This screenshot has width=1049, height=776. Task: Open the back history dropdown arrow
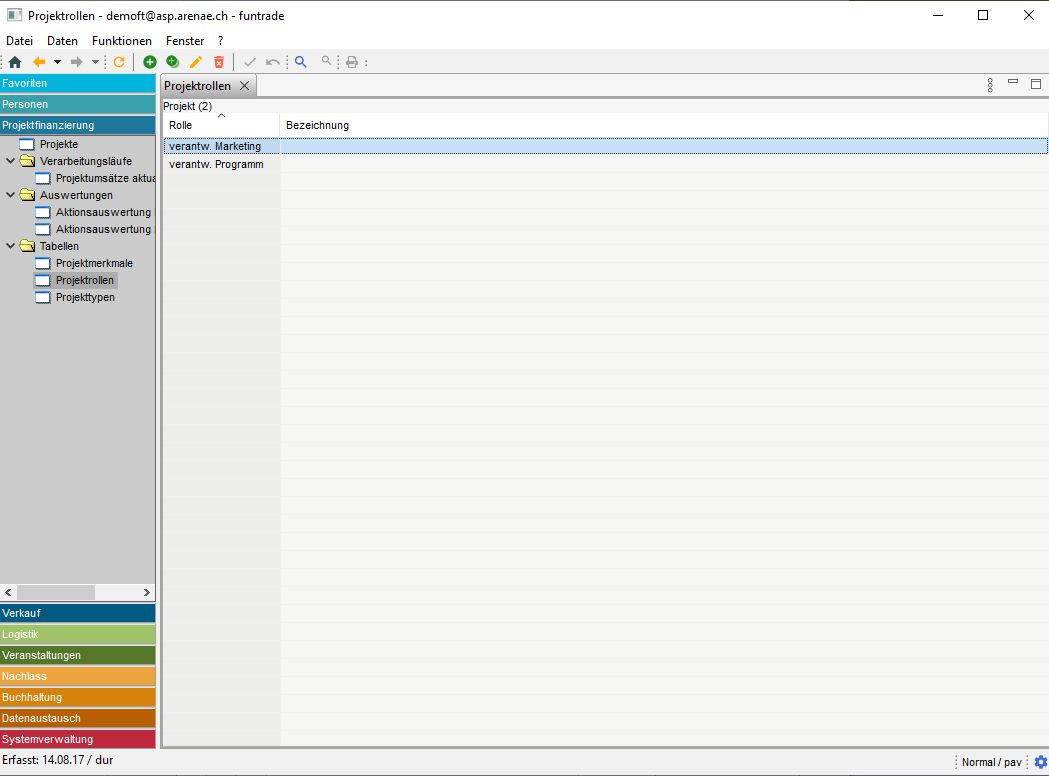click(57, 62)
